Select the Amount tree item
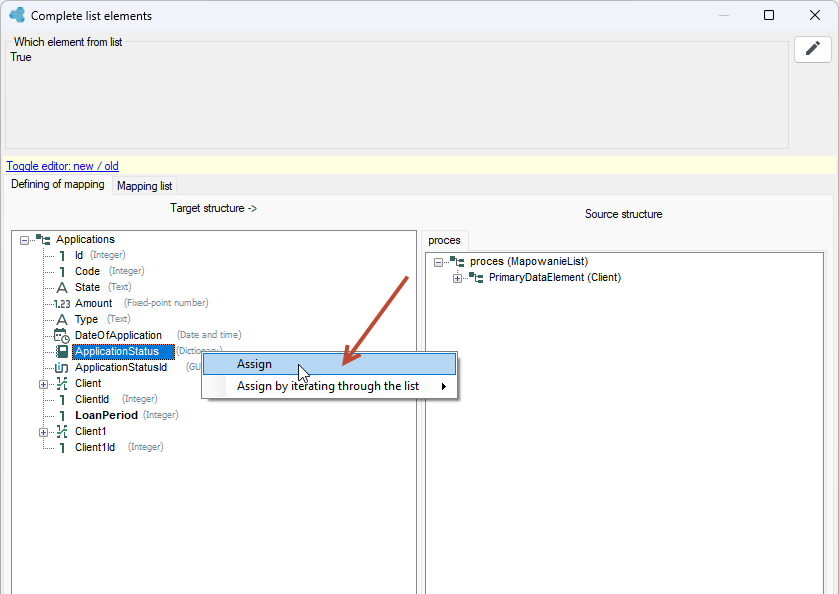The image size is (839, 594). point(94,303)
